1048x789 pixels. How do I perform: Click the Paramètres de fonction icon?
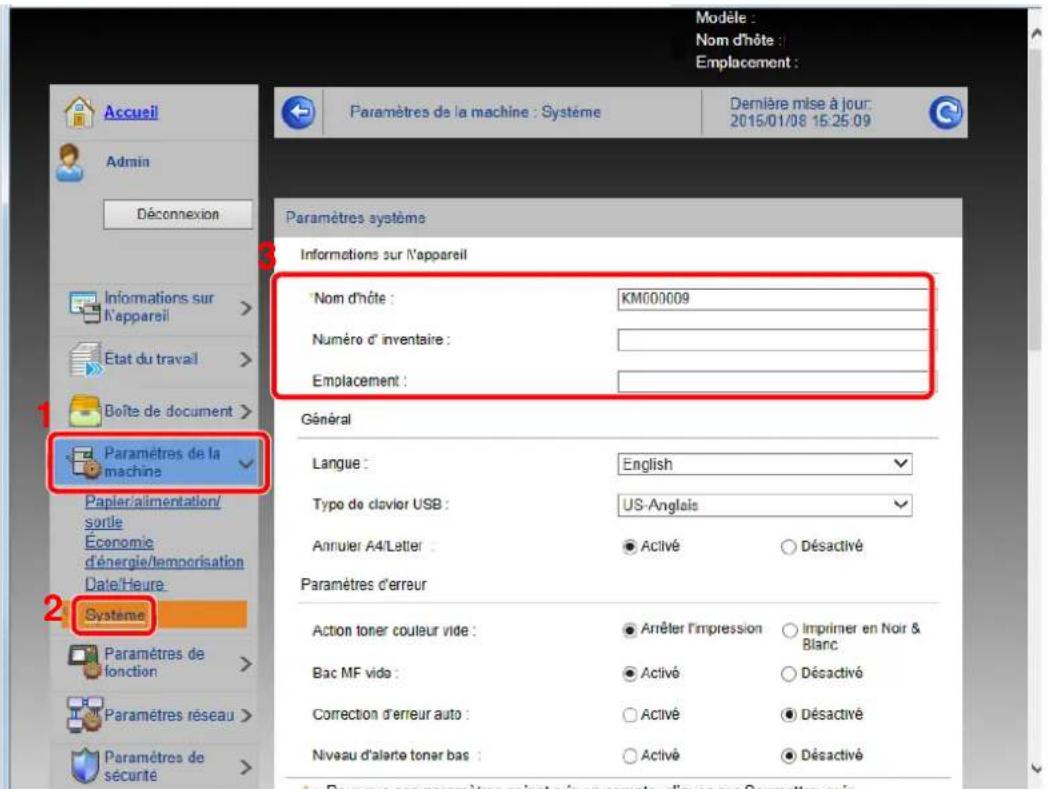click(x=85, y=662)
